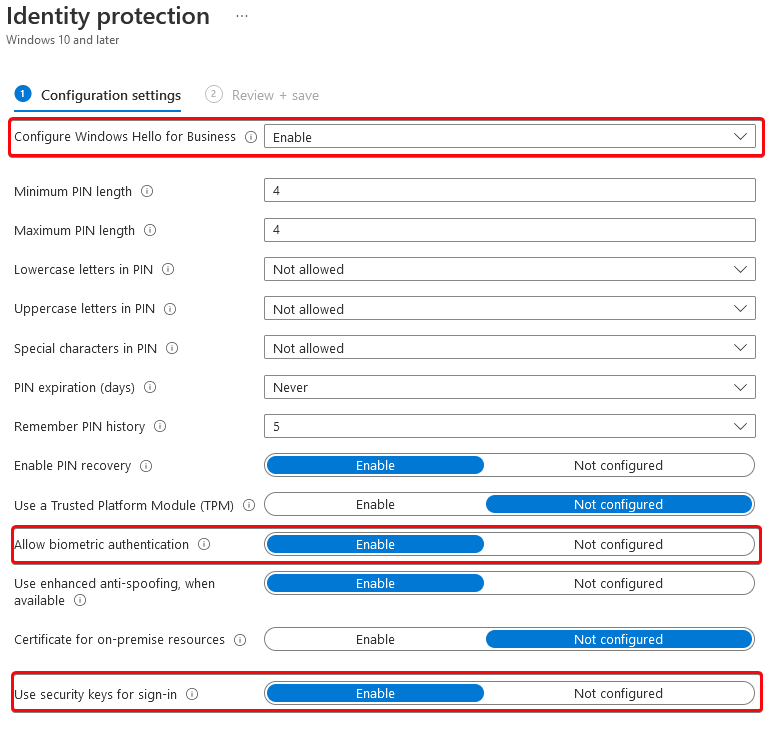Set Use security keys for sign-in to Not configured
Image resolution: width=775 pixels, height=746 pixels.
tap(618, 694)
